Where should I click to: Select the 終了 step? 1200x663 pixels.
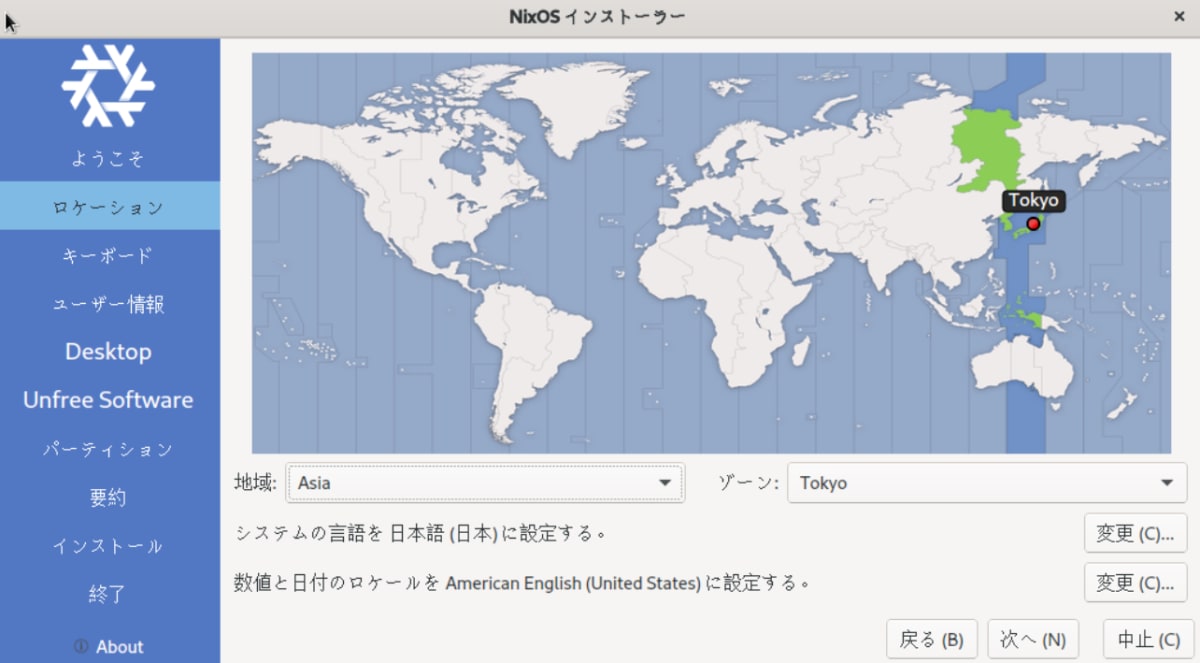coord(108,594)
